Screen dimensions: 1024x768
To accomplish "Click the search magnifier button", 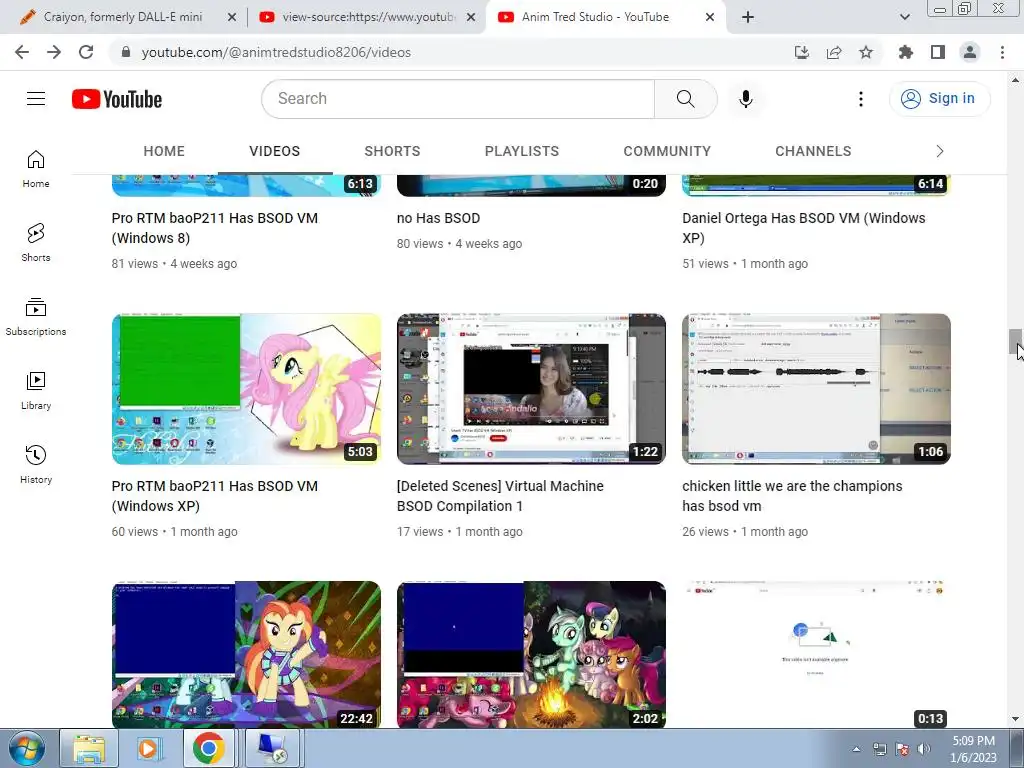I will click(685, 99).
